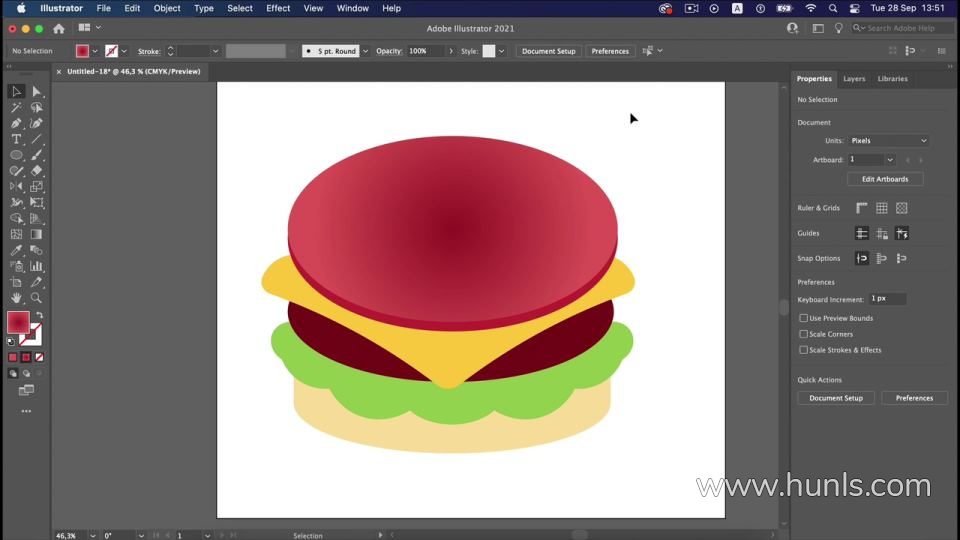960x540 pixels.
Task: Select the Ellipse shape tool
Action: coord(16,155)
